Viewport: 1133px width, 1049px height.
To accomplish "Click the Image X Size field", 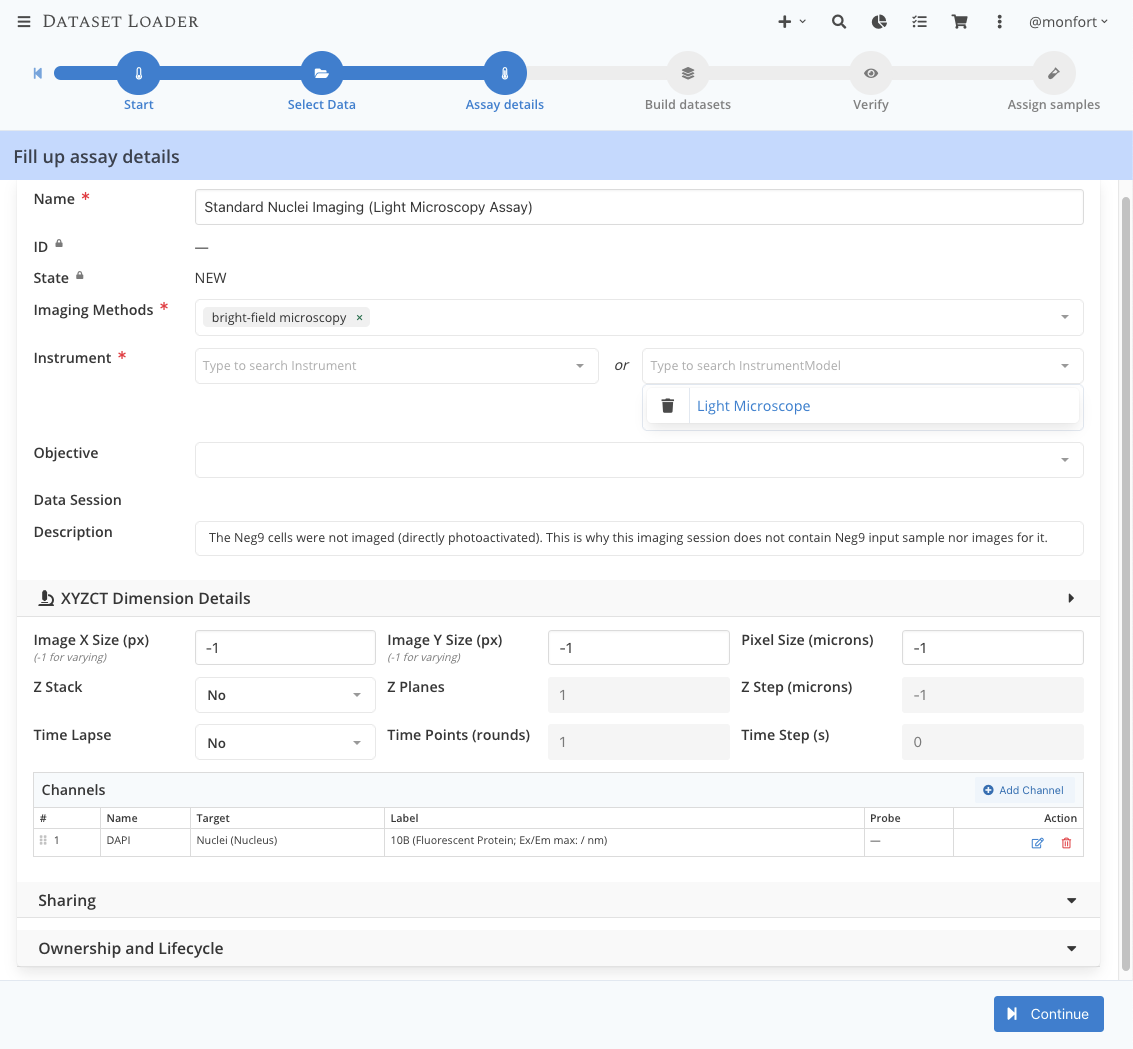I will tap(285, 648).
